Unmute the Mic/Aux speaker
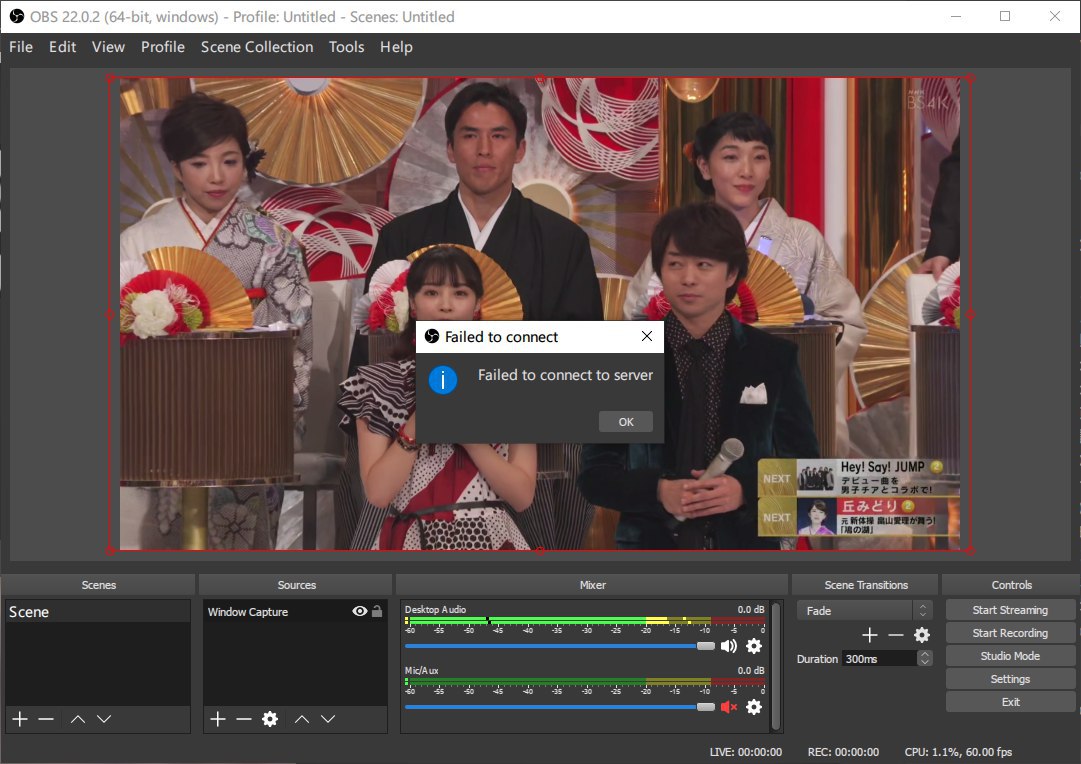Screen dimensions: 1081x764 728,707
